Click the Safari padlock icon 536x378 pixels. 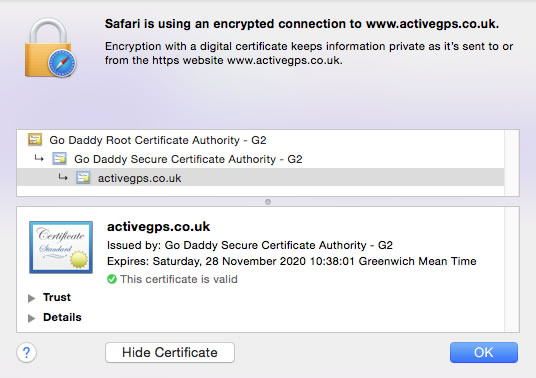tap(51, 48)
